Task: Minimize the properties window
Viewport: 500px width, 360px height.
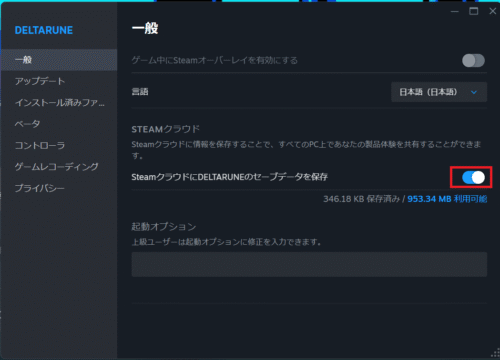Action: click(455, 12)
